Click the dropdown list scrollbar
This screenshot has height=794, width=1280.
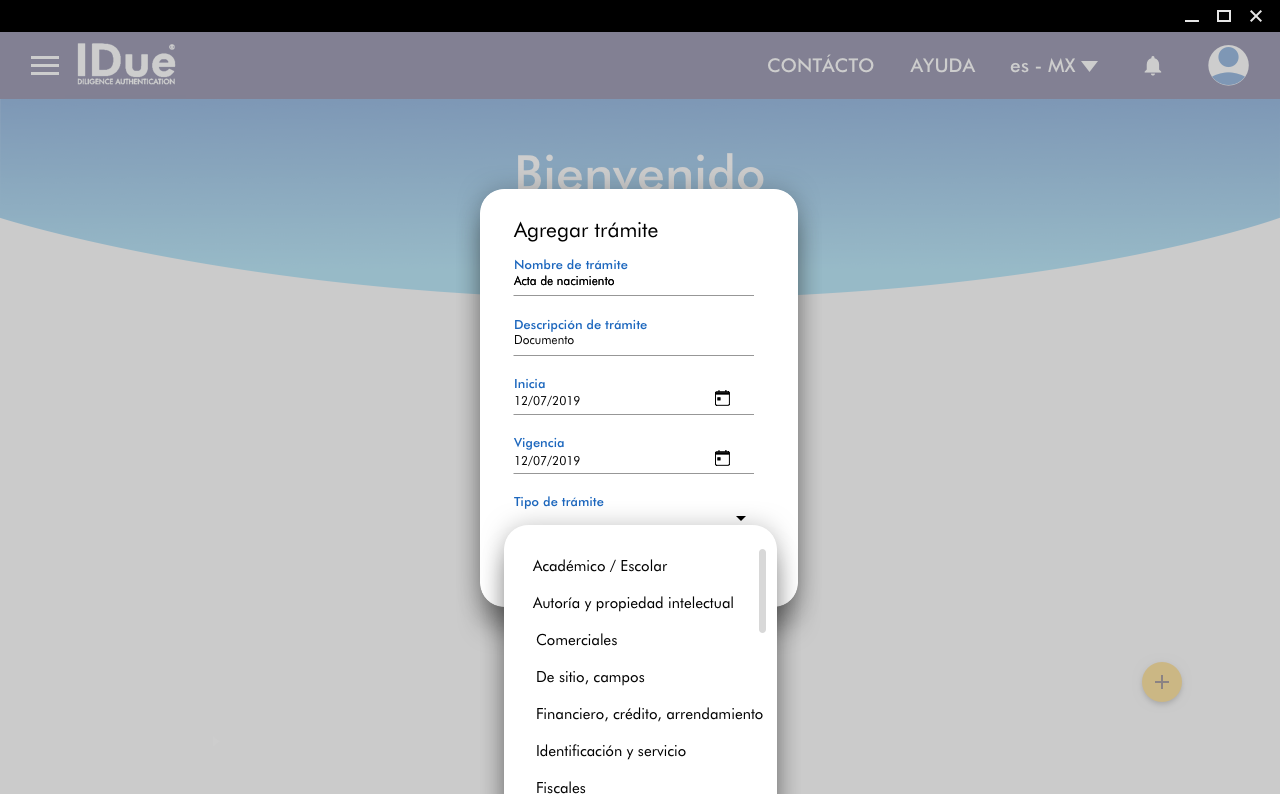pyautogui.click(x=762, y=591)
